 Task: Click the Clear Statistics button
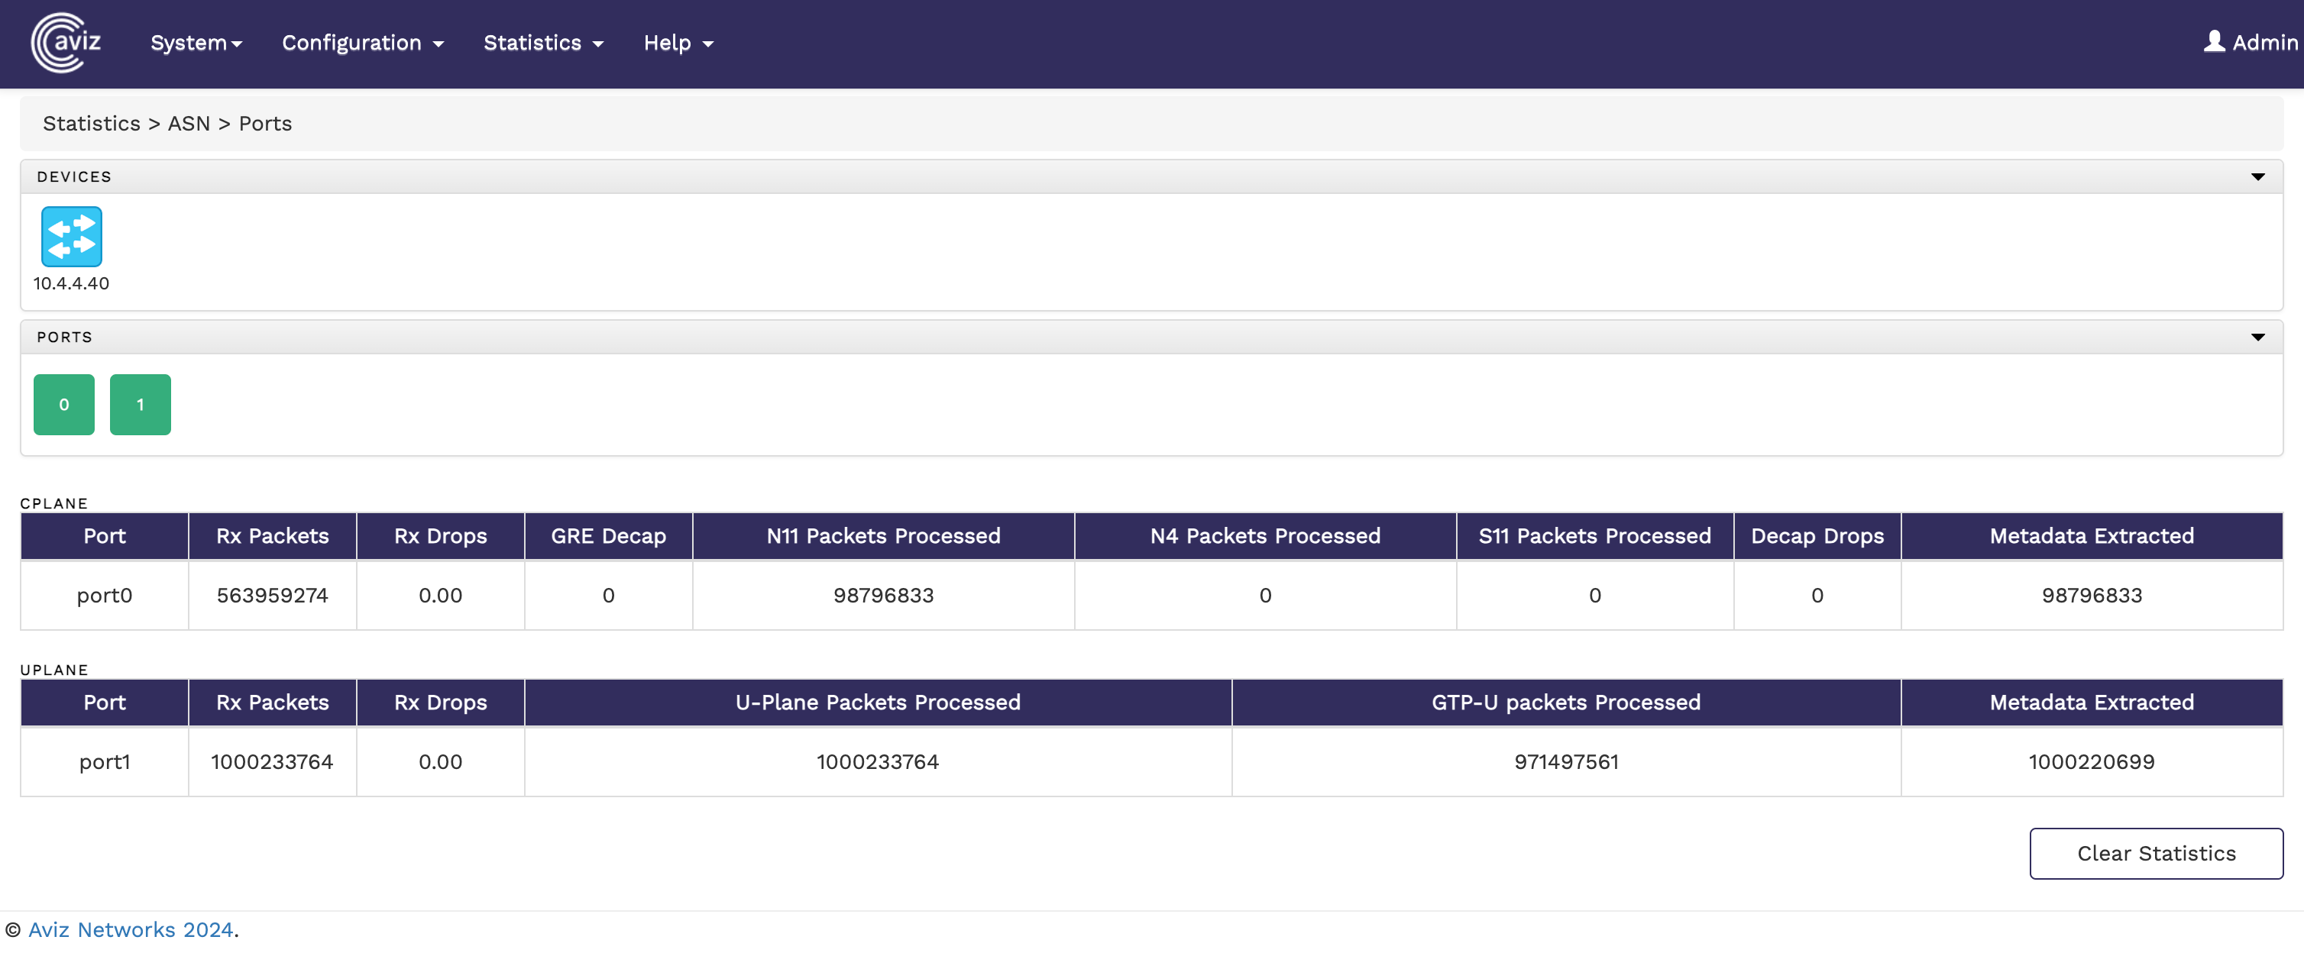pyautogui.click(x=2155, y=853)
